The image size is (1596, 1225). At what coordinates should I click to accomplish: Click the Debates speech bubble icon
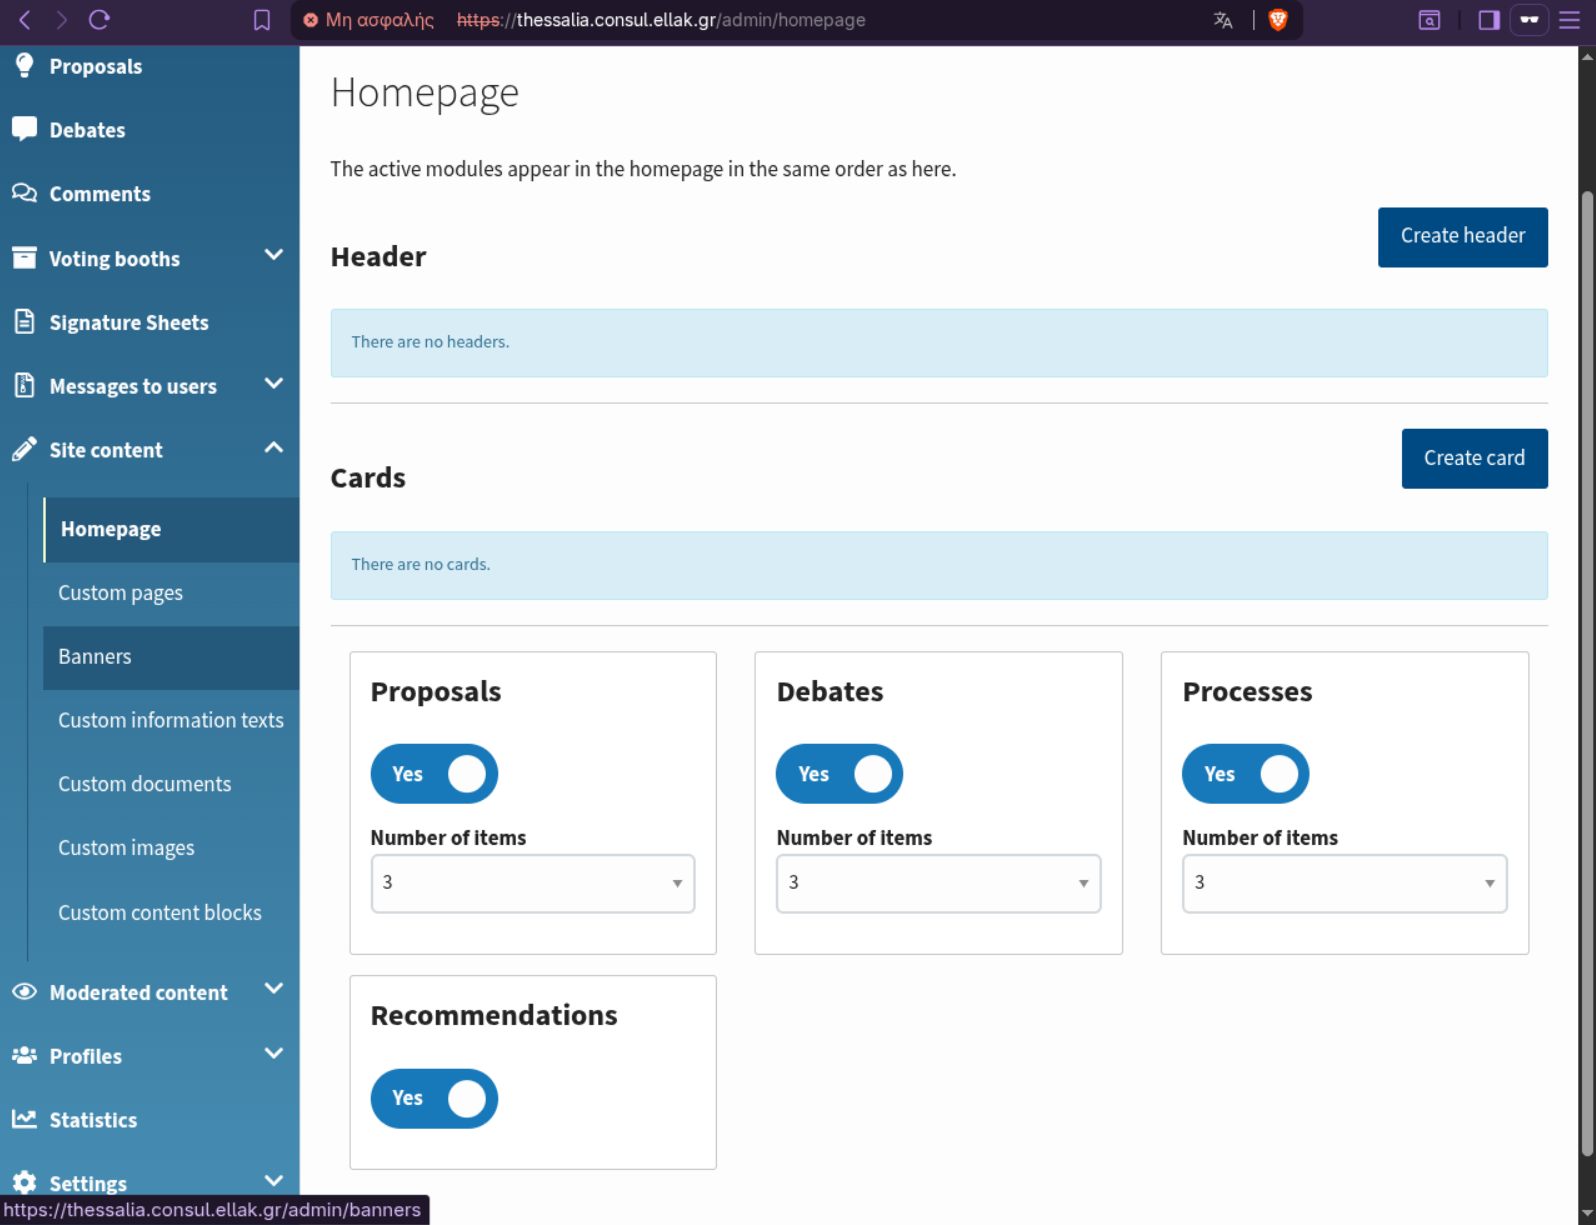[25, 129]
